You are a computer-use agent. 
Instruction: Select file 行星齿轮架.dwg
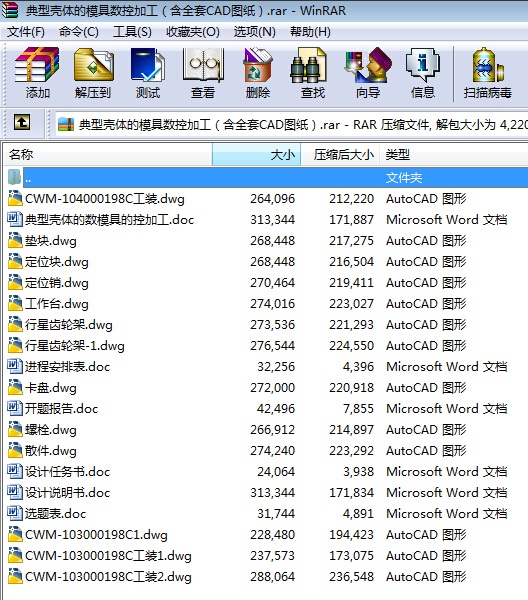pyautogui.click(x=69, y=325)
